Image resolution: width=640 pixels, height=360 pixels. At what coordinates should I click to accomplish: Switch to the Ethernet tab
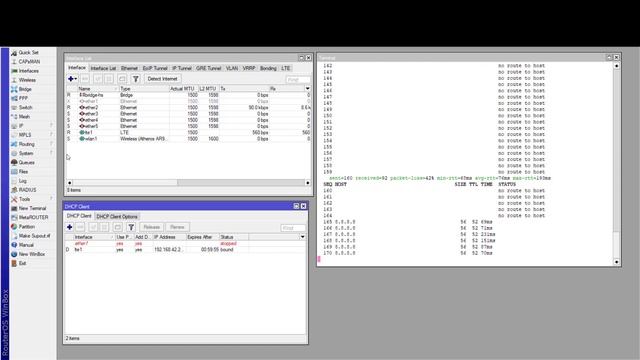pos(129,68)
